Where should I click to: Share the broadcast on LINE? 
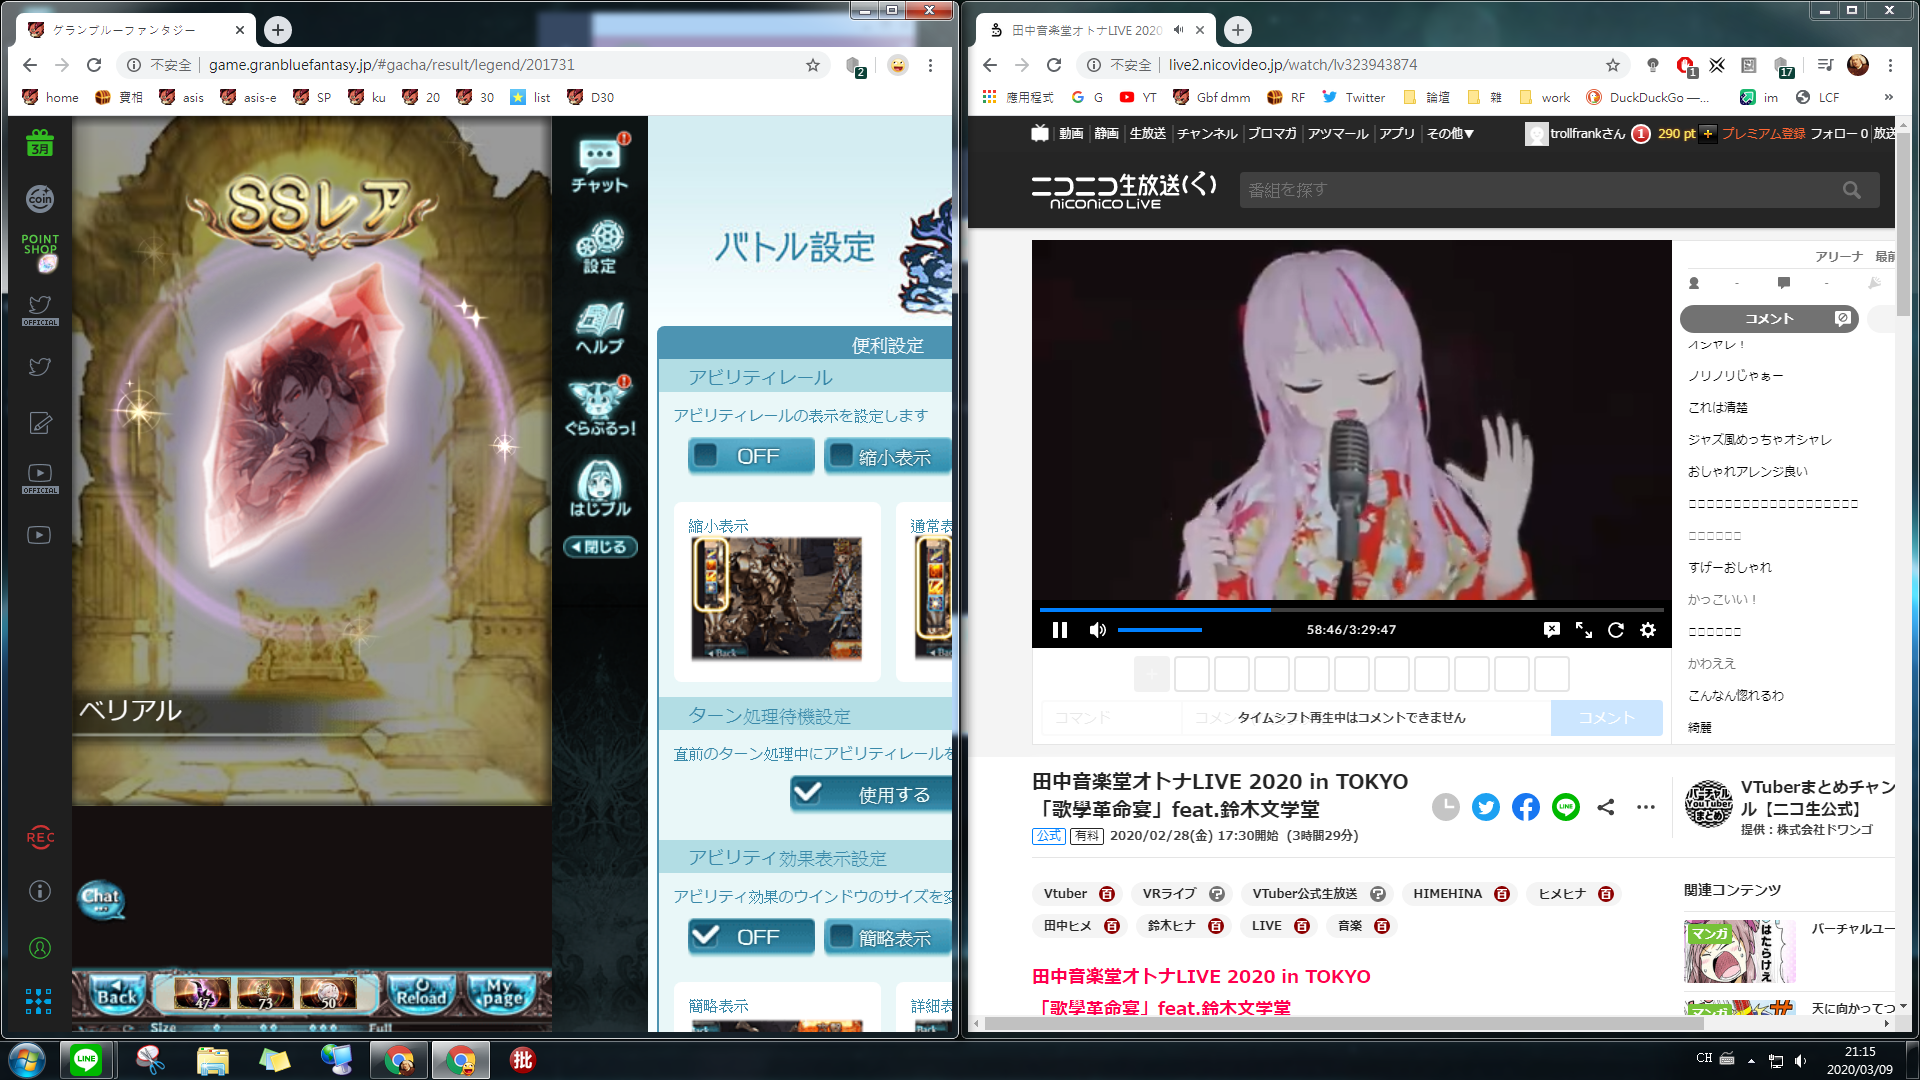[x=1566, y=807]
